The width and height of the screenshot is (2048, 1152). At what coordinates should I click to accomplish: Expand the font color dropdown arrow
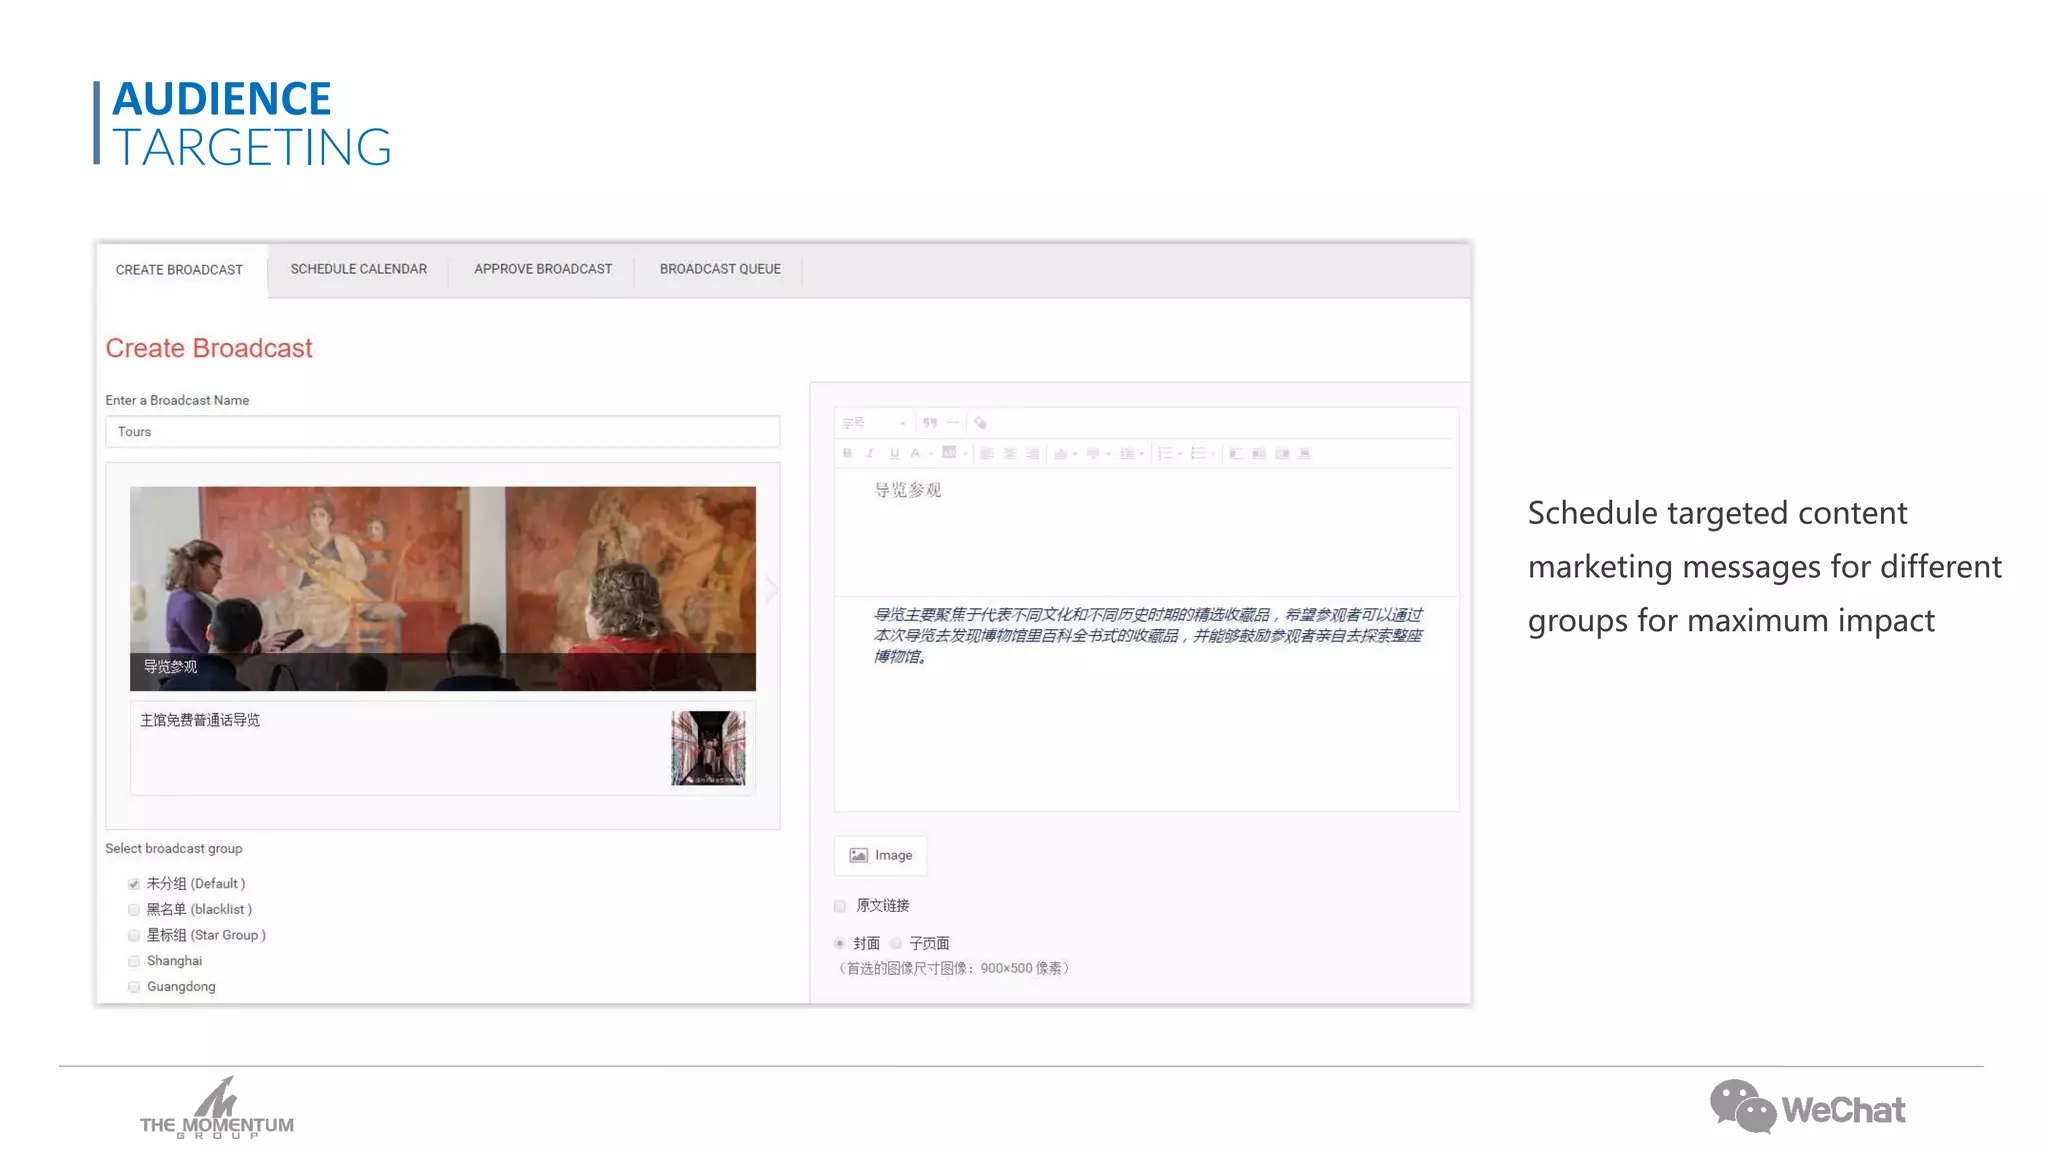click(x=931, y=454)
